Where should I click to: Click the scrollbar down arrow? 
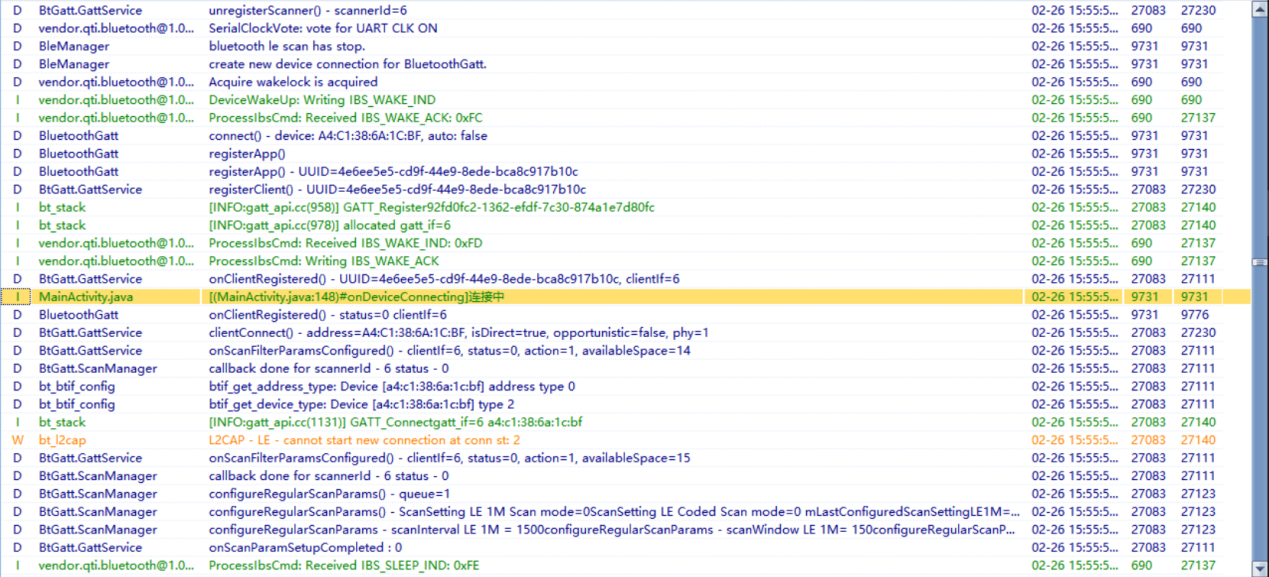(x=1260, y=569)
